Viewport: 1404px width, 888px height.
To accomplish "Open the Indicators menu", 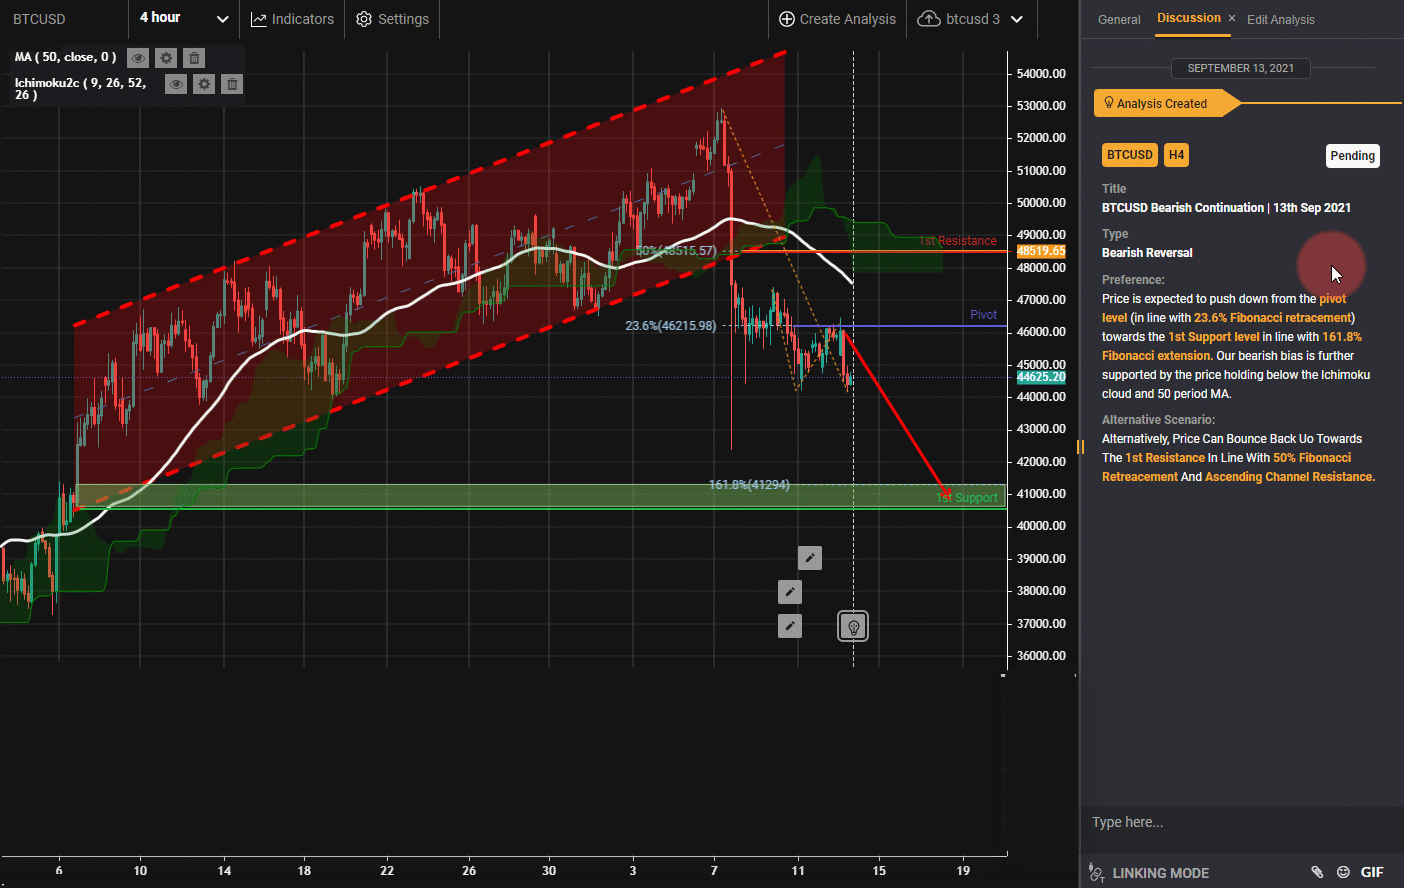I will 292,19.
